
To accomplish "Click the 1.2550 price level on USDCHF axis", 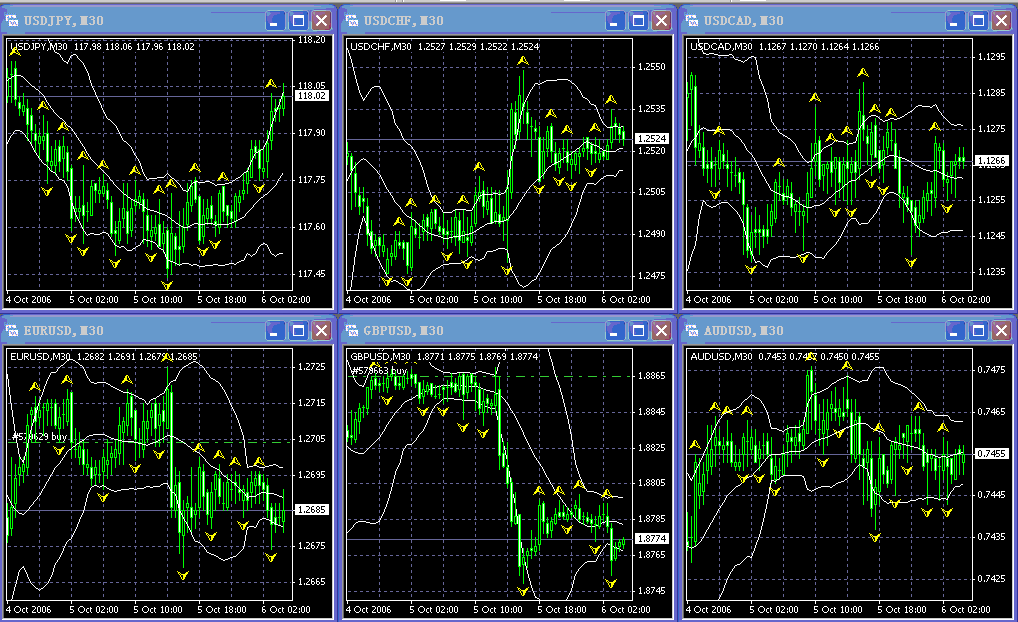I will pyautogui.click(x=652, y=67).
